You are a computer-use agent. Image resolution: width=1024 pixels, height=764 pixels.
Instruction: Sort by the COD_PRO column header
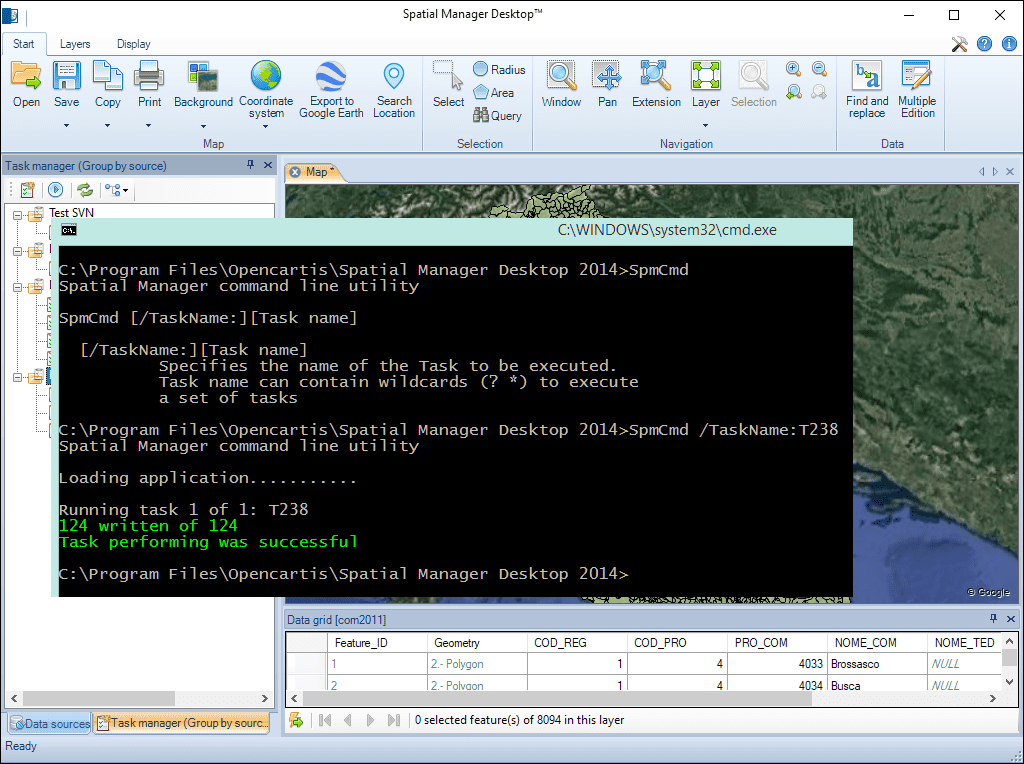click(x=678, y=643)
